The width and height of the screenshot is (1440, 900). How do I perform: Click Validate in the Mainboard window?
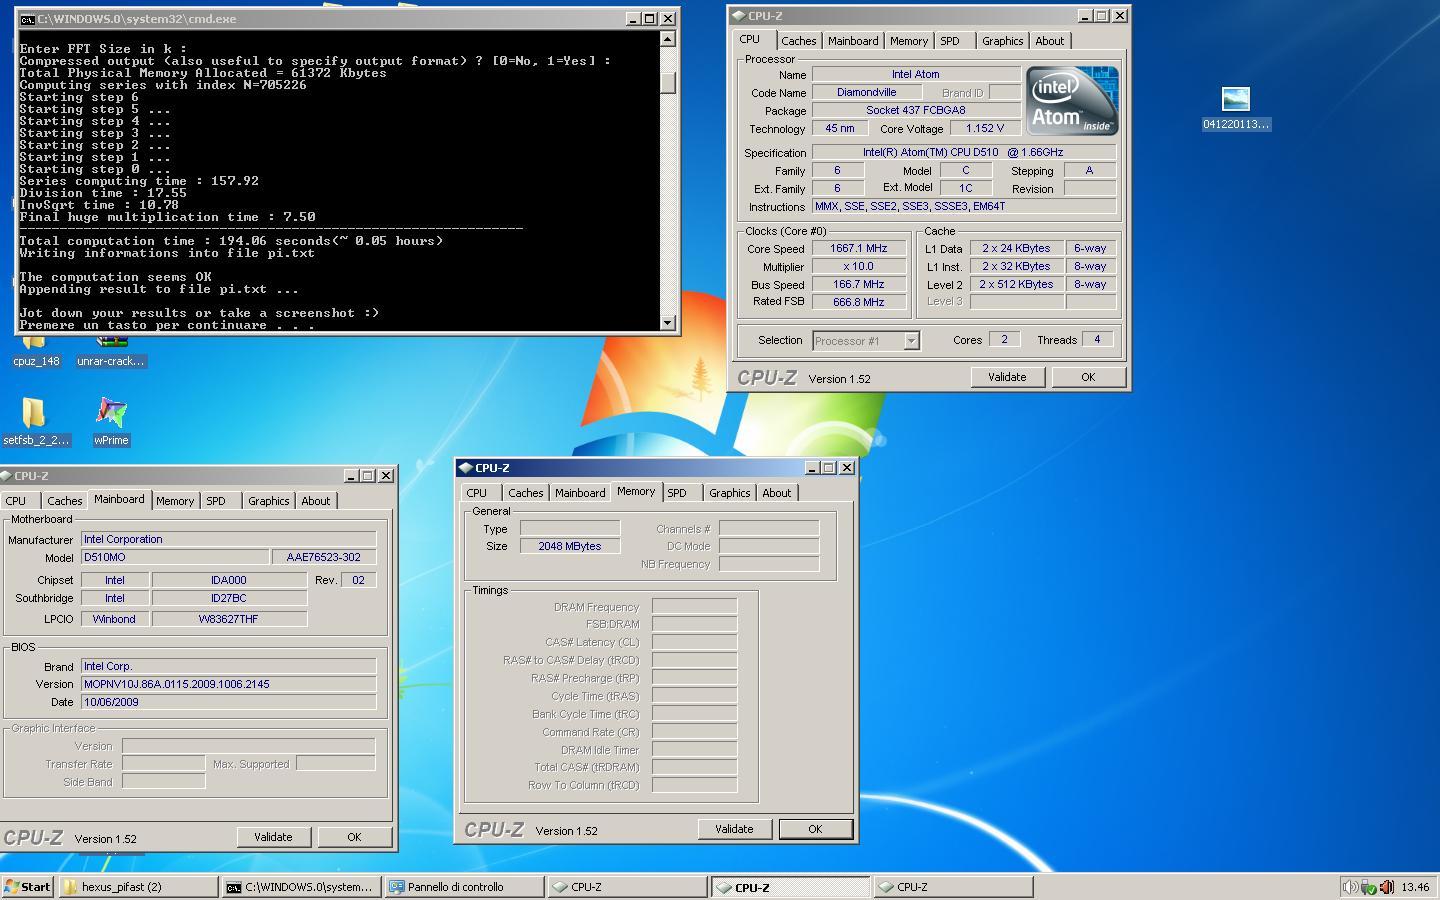coord(273,837)
